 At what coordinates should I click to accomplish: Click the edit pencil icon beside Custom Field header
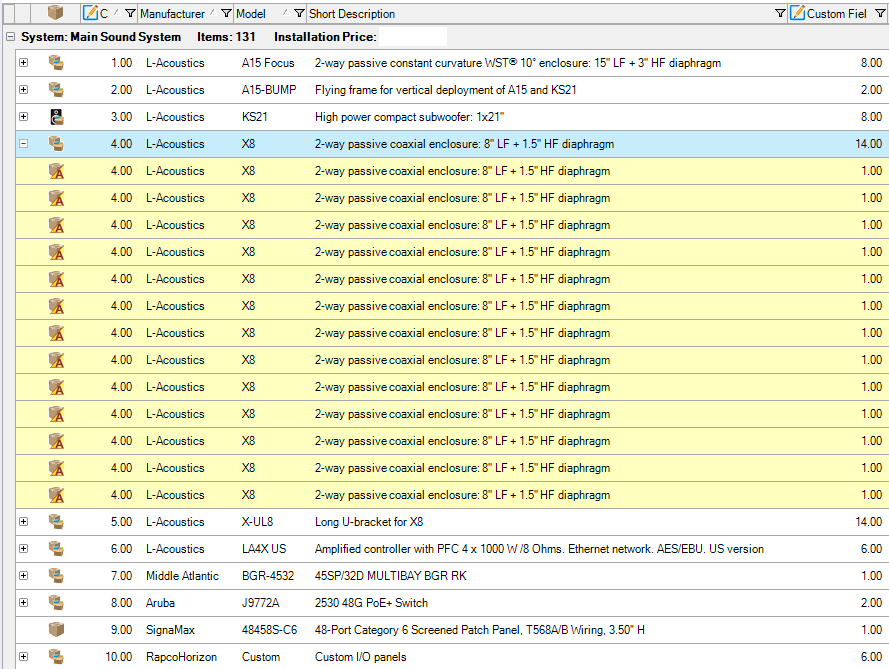coord(797,13)
